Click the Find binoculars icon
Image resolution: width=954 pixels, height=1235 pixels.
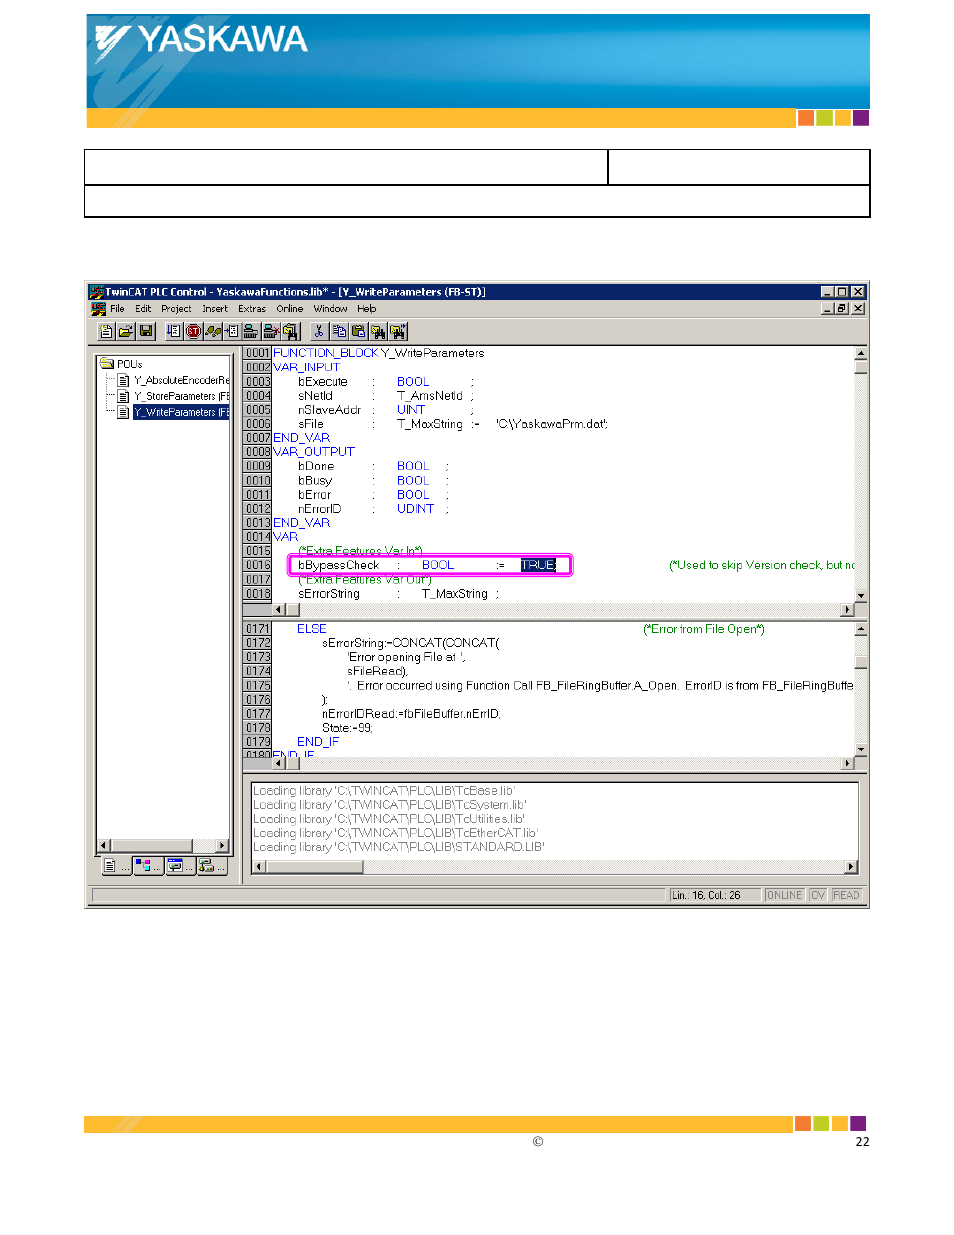pyautogui.click(x=379, y=331)
